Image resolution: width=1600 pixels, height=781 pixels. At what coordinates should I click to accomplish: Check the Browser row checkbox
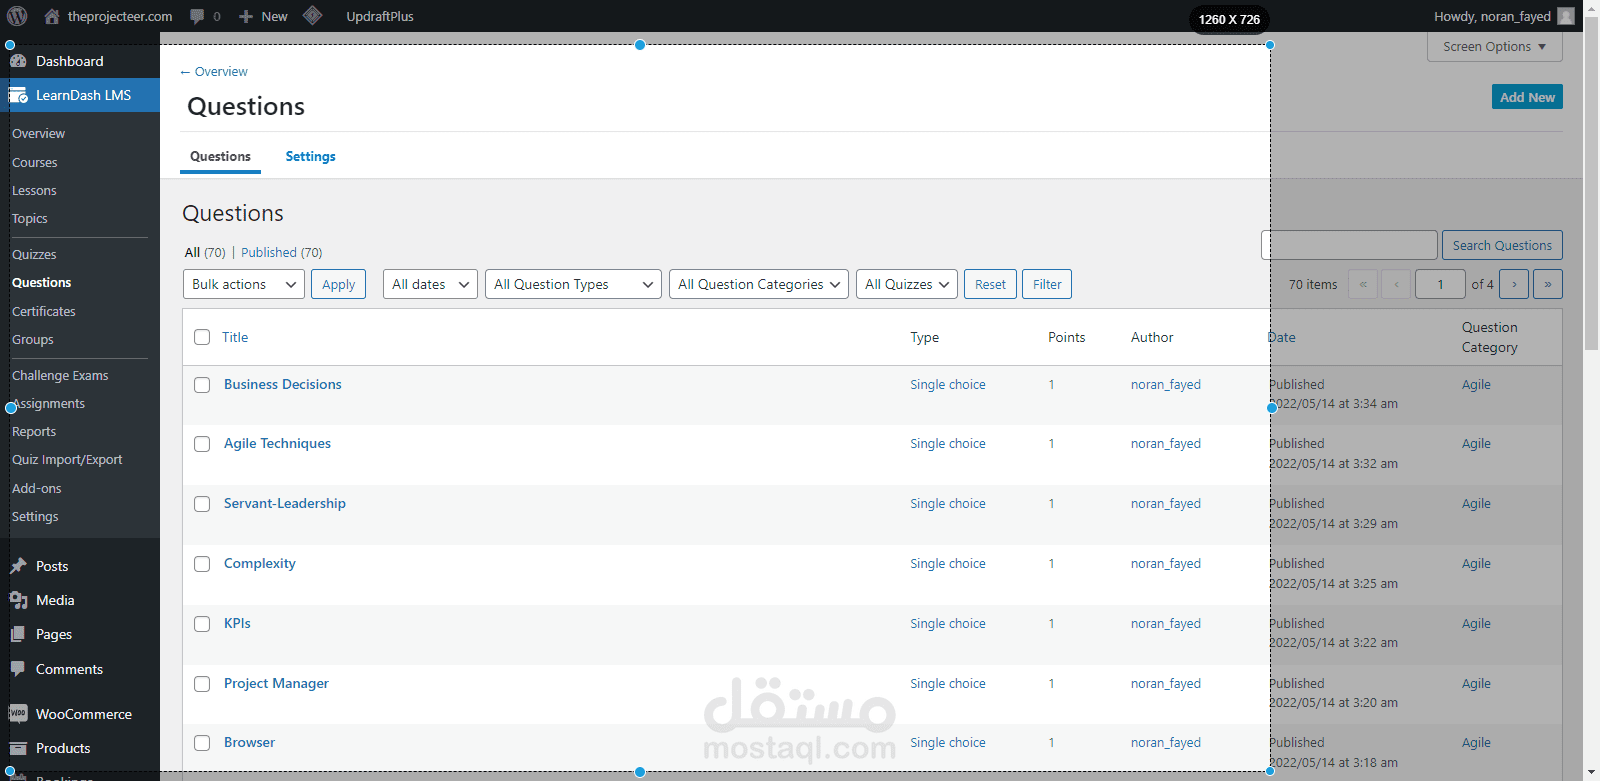click(202, 743)
